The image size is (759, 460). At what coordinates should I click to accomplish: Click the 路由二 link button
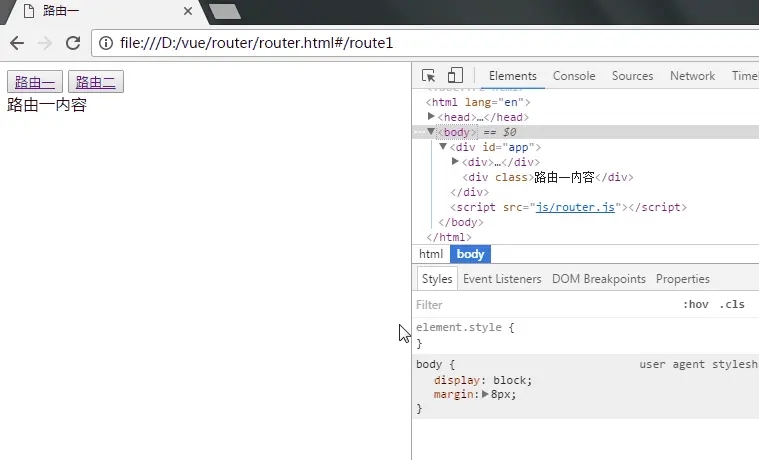click(x=96, y=81)
